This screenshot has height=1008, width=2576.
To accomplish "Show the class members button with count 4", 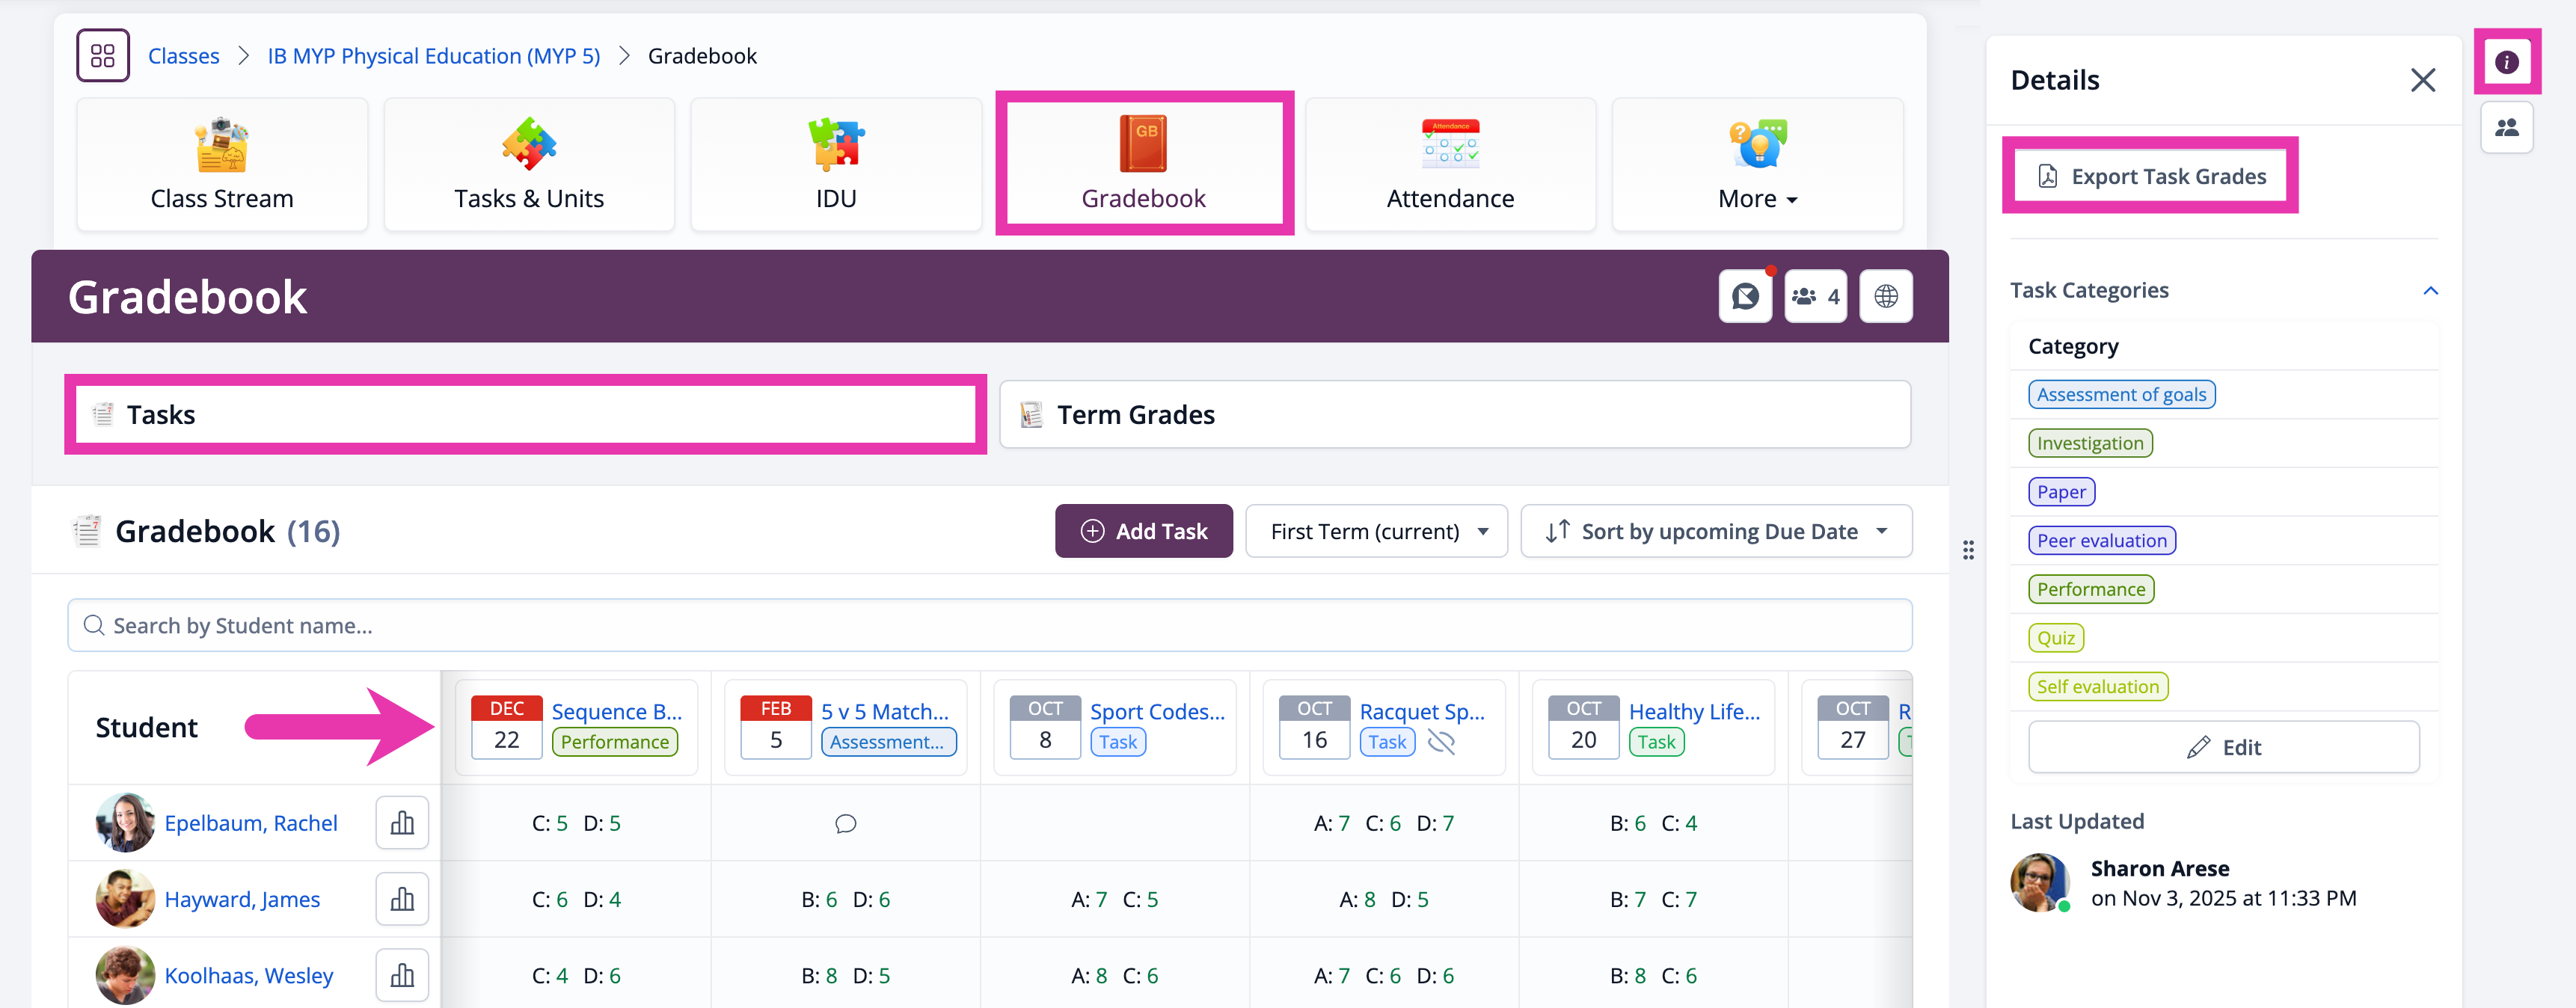I will pos(1816,296).
